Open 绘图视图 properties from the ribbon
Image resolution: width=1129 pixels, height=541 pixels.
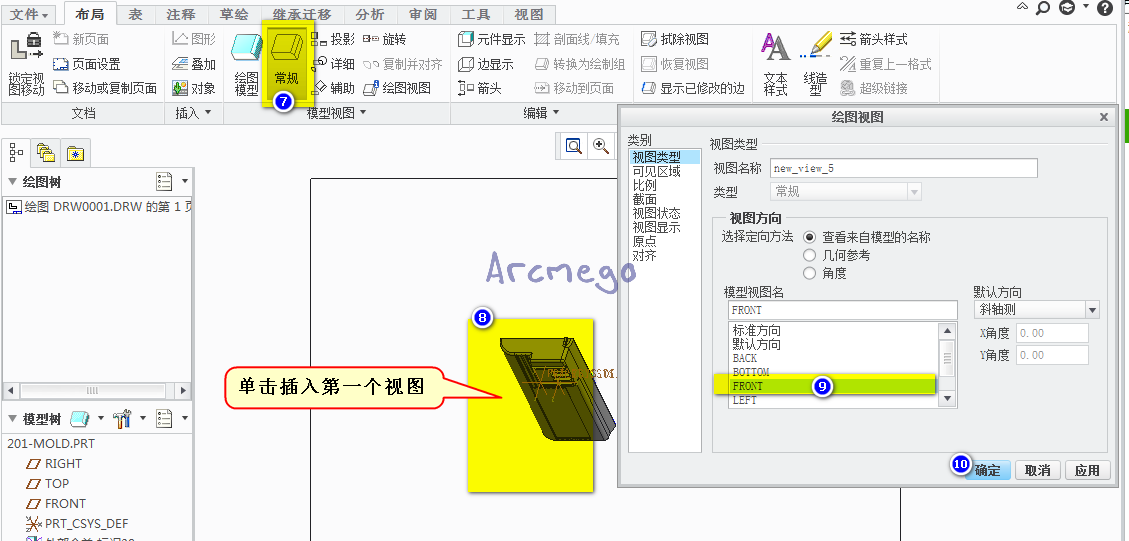coord(397,89)
